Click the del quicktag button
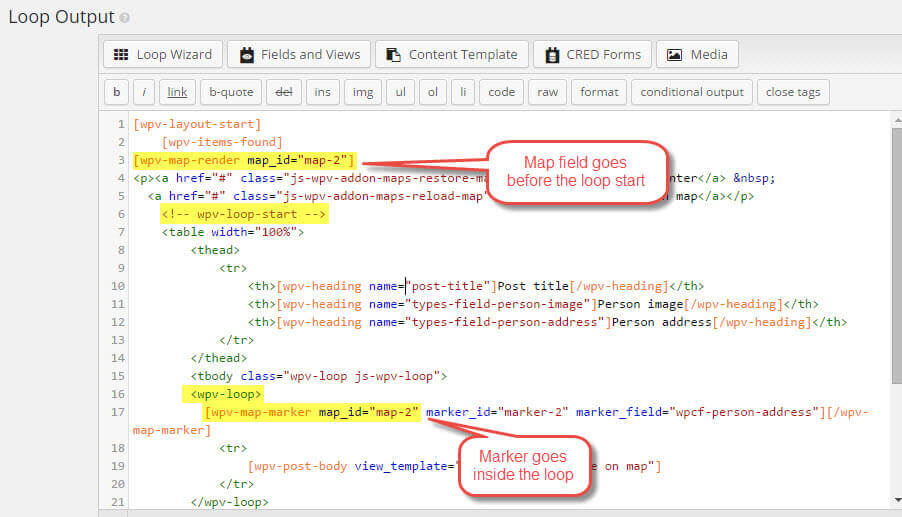Screen dimensions: 902x517 (x=284, y=92)
